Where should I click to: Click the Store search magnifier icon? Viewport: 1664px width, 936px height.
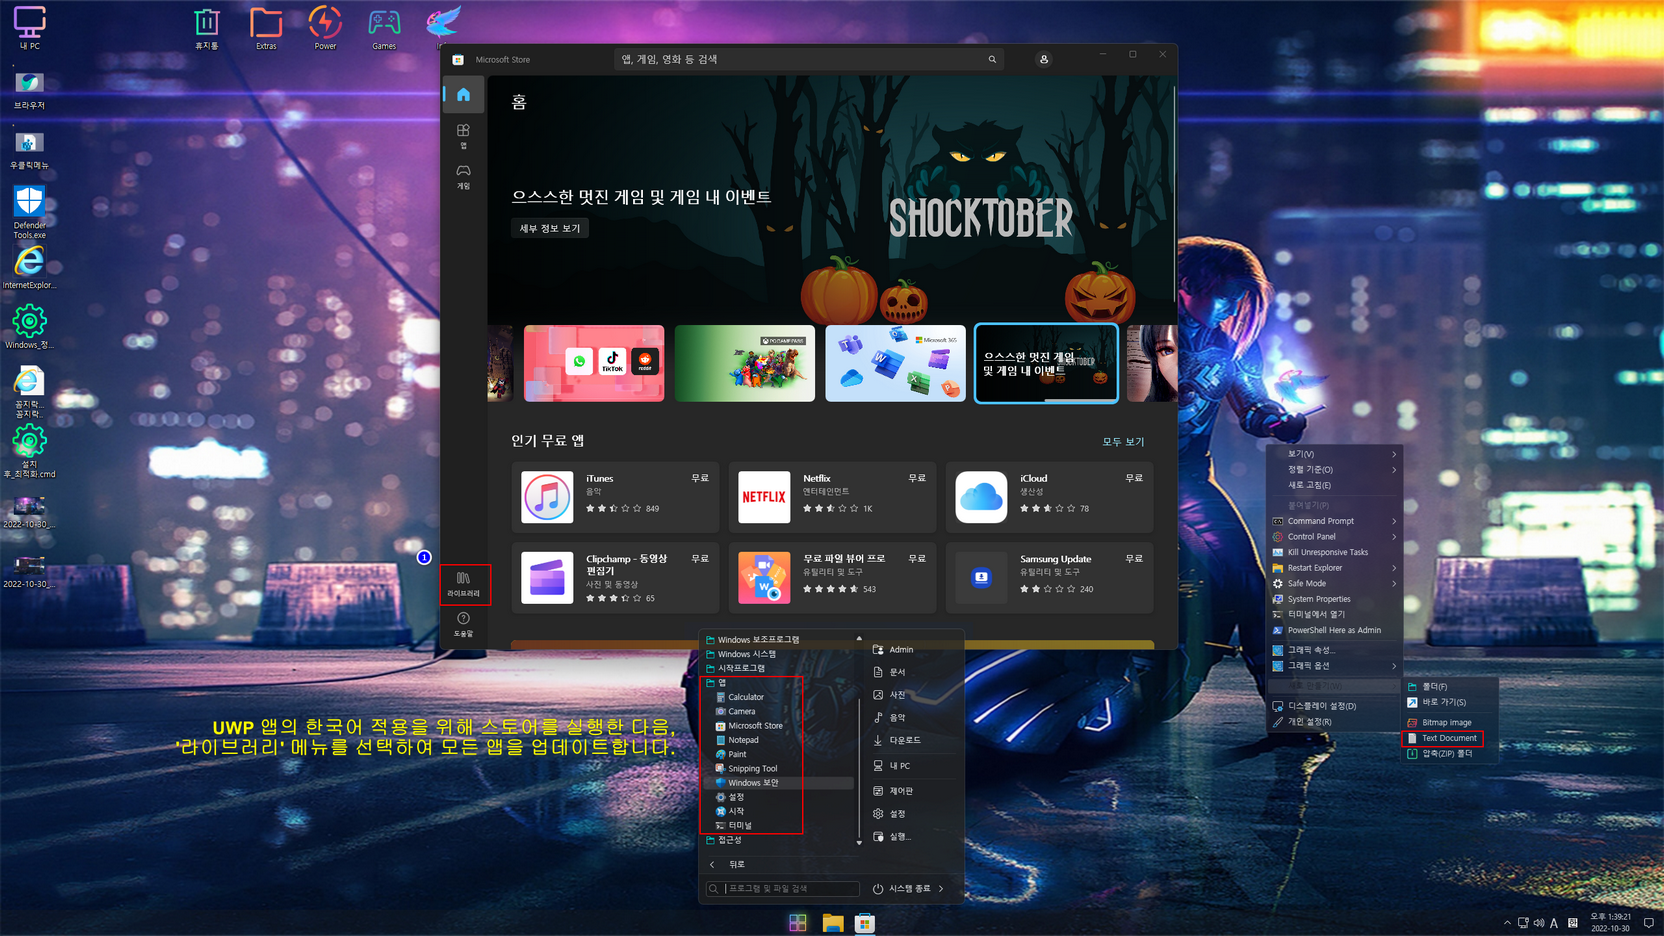[x=992, y=59]
